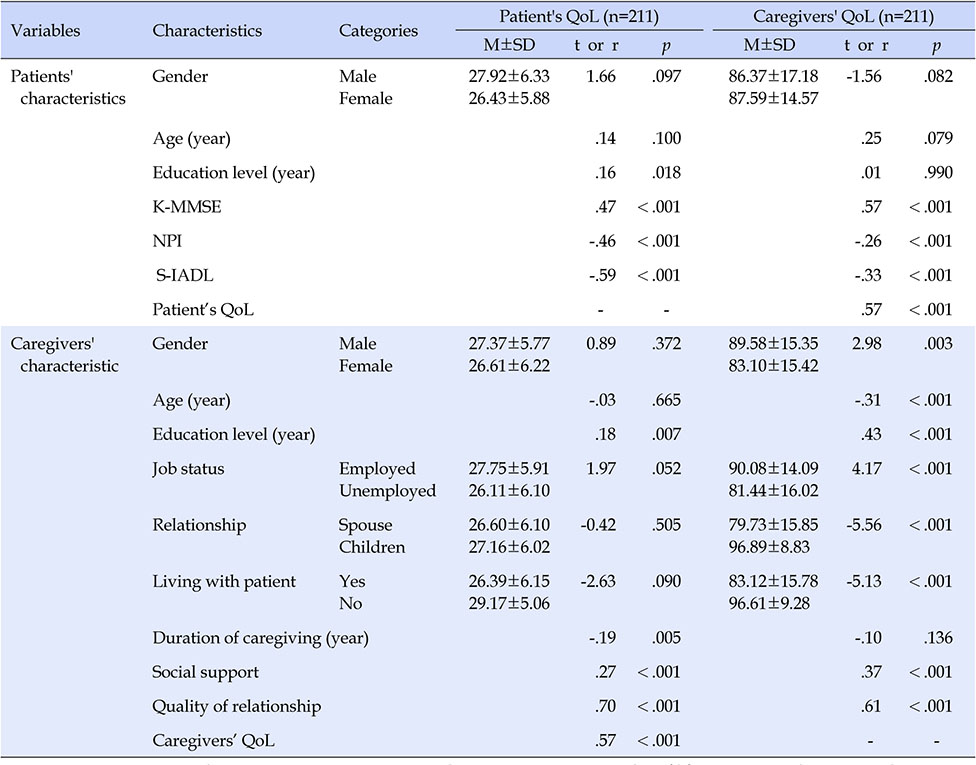Image resolution: width=976 pixels, height=765 pixels.
Task: Click the "Caregivers' characteristic" section label
Action: tap(64, 355)
